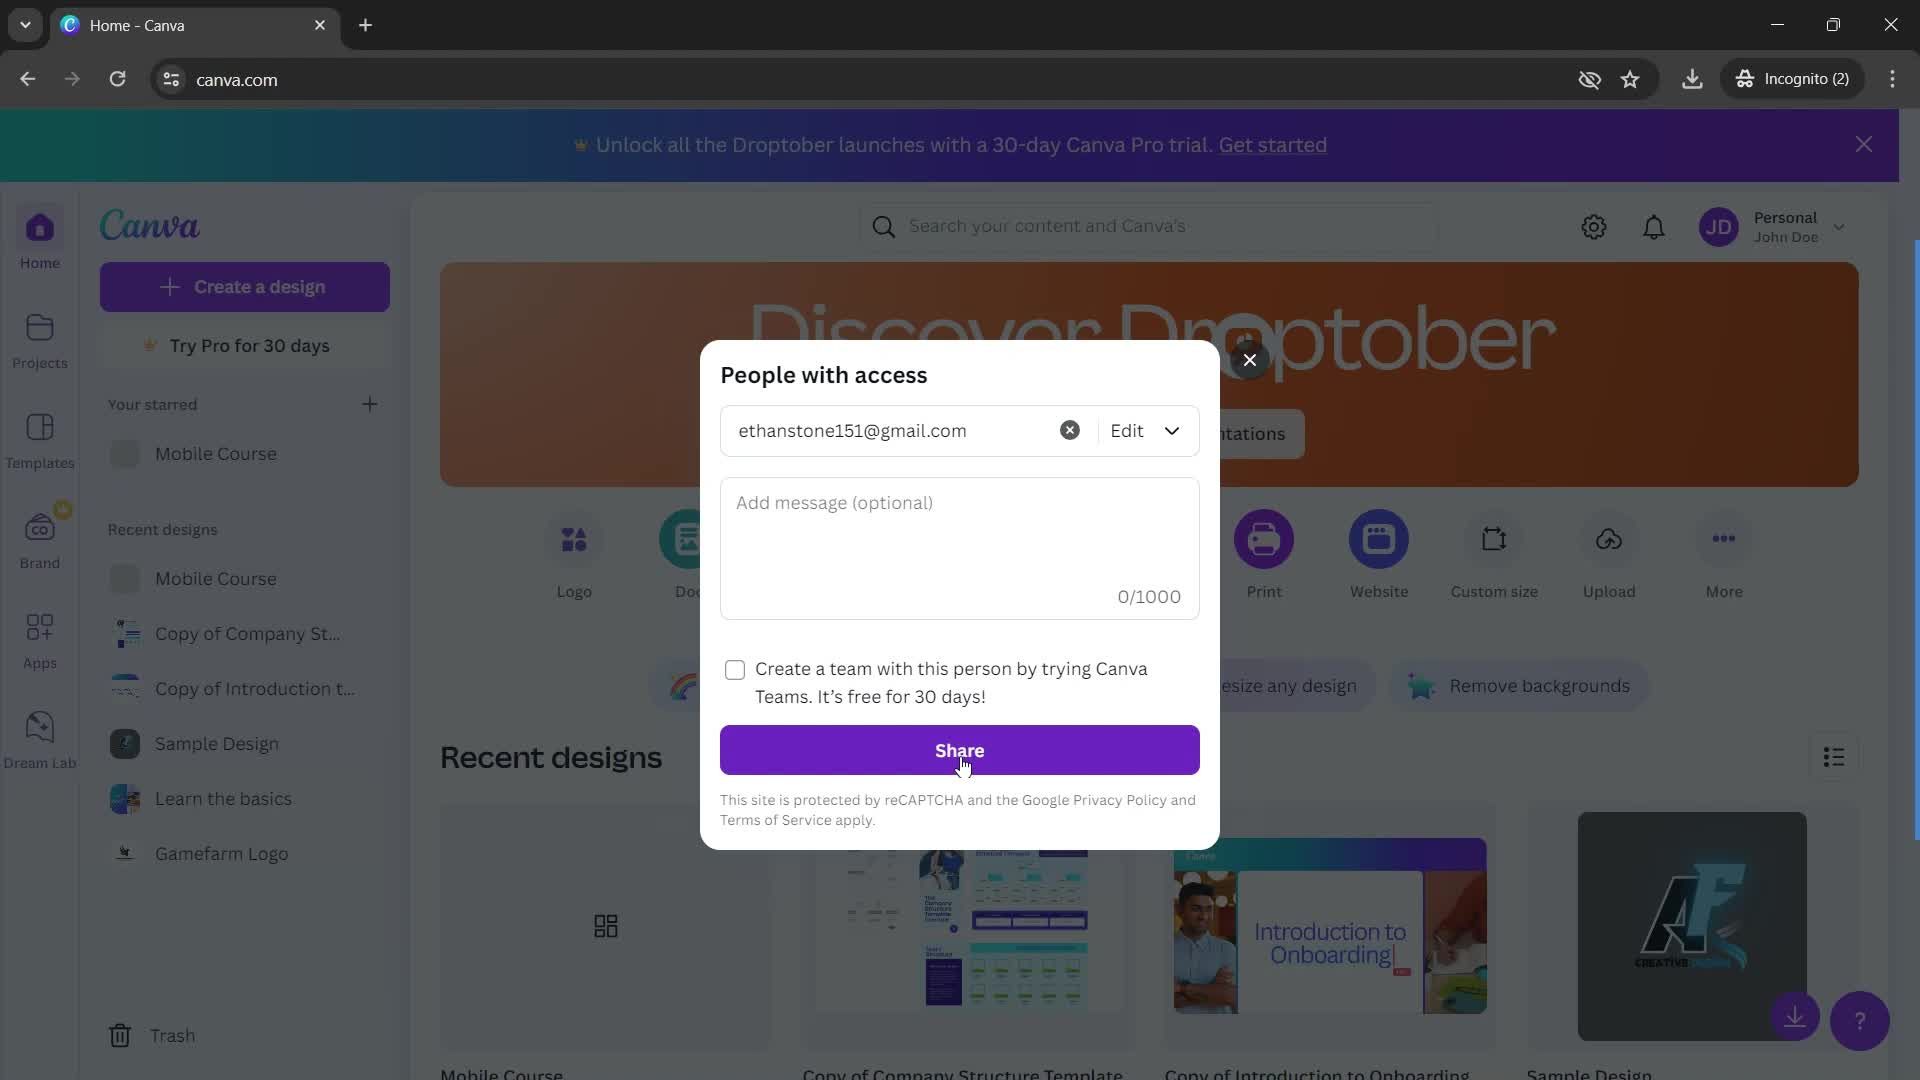Click the Sample Design thumbnail
The width and height of the screenshot is (1920, 1080).
[x=1692, y=924]
